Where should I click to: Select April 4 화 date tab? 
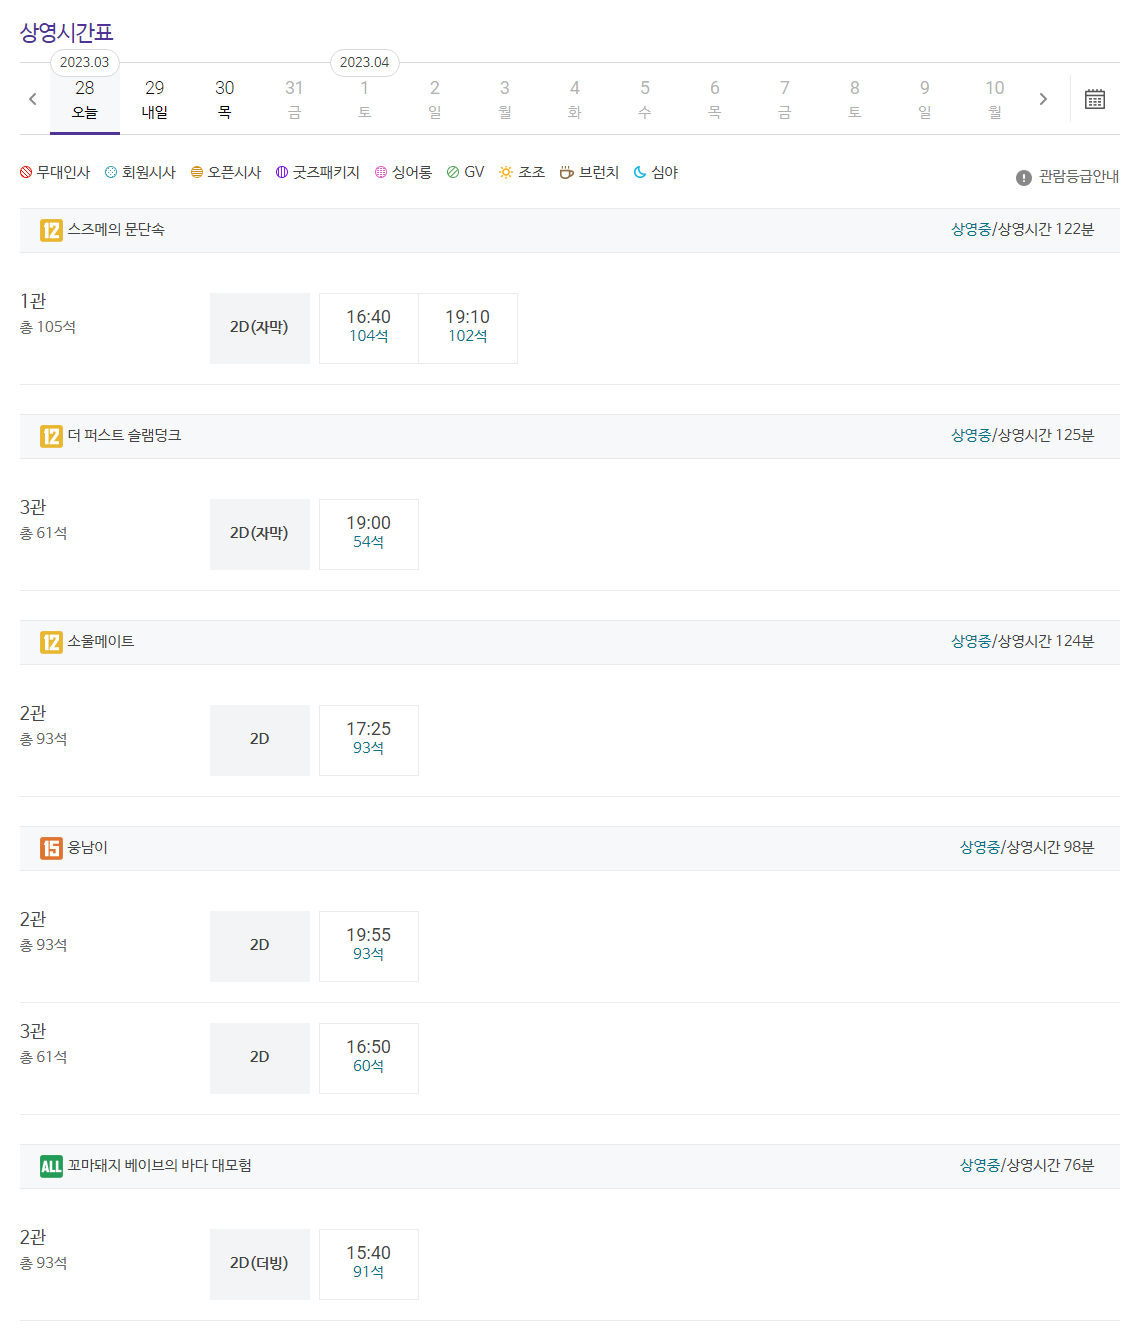point(575,99)
